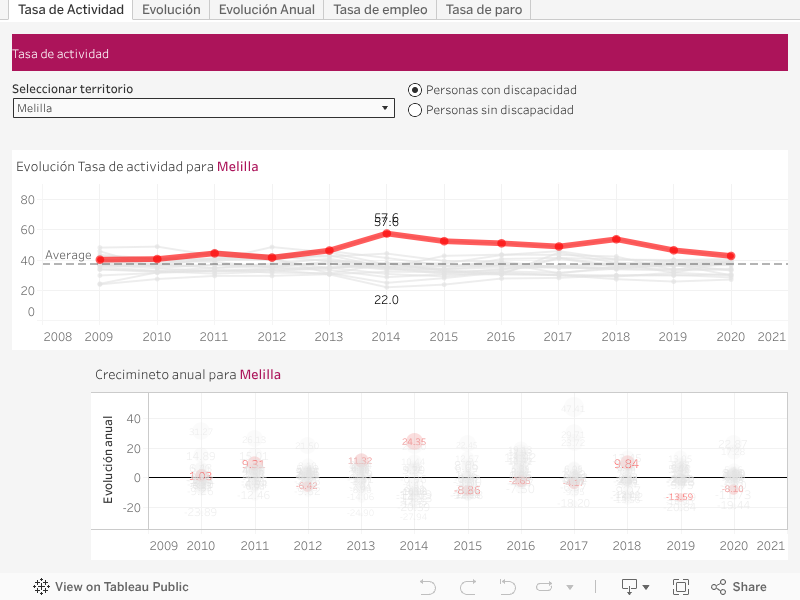Click the Tableau logo icon
The height and width of the screenshot is (600, 800).
[42, 587]
